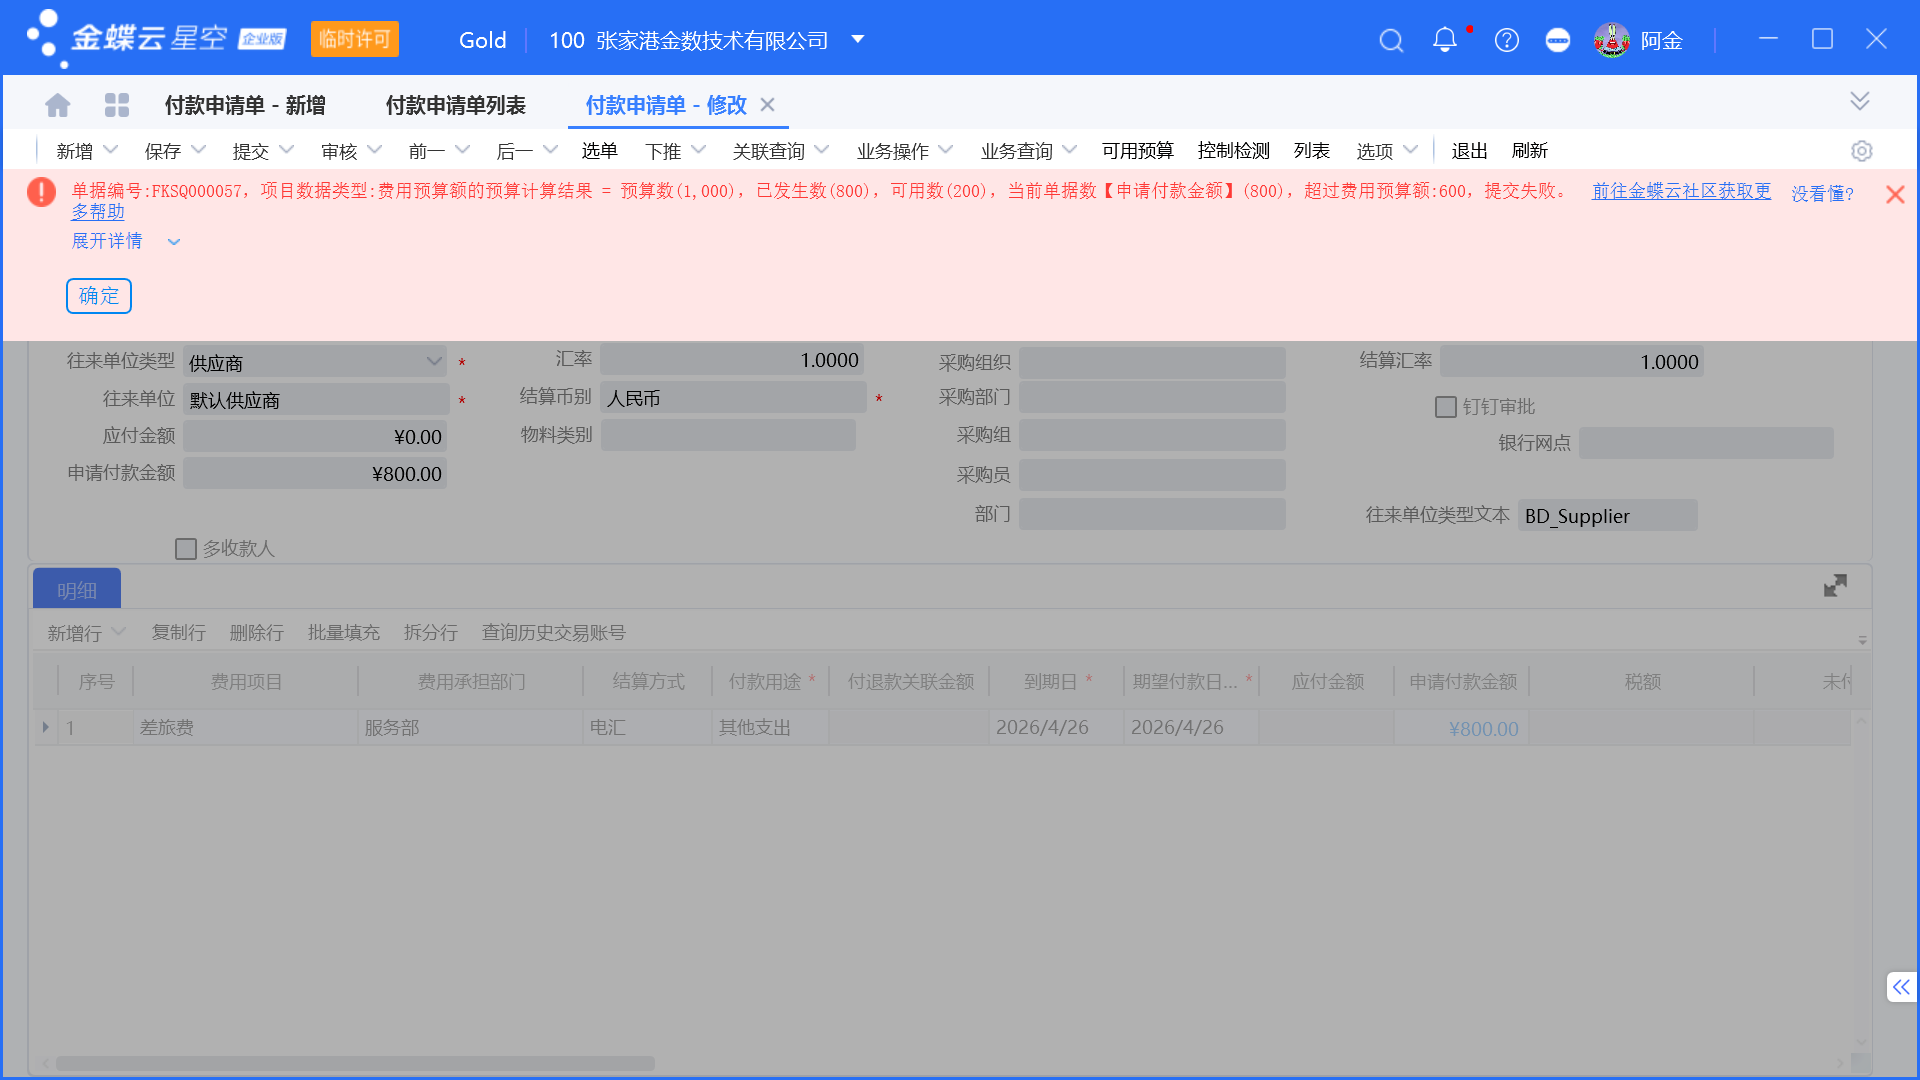The height and width of the screenshot is (1080, 1920).
Task: Expand the row 1 indicator arrow
Action: 46,727
